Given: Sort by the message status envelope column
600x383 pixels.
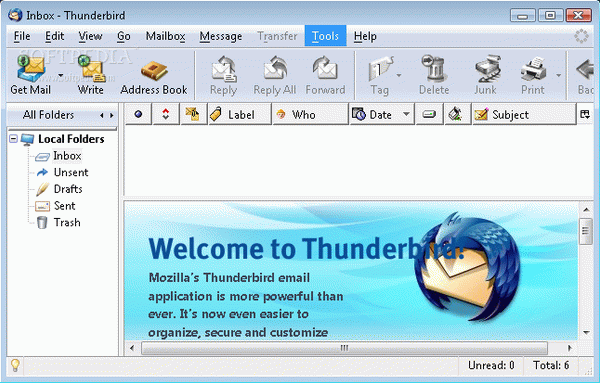Looking at the screenshot, I should pos(193,114).
